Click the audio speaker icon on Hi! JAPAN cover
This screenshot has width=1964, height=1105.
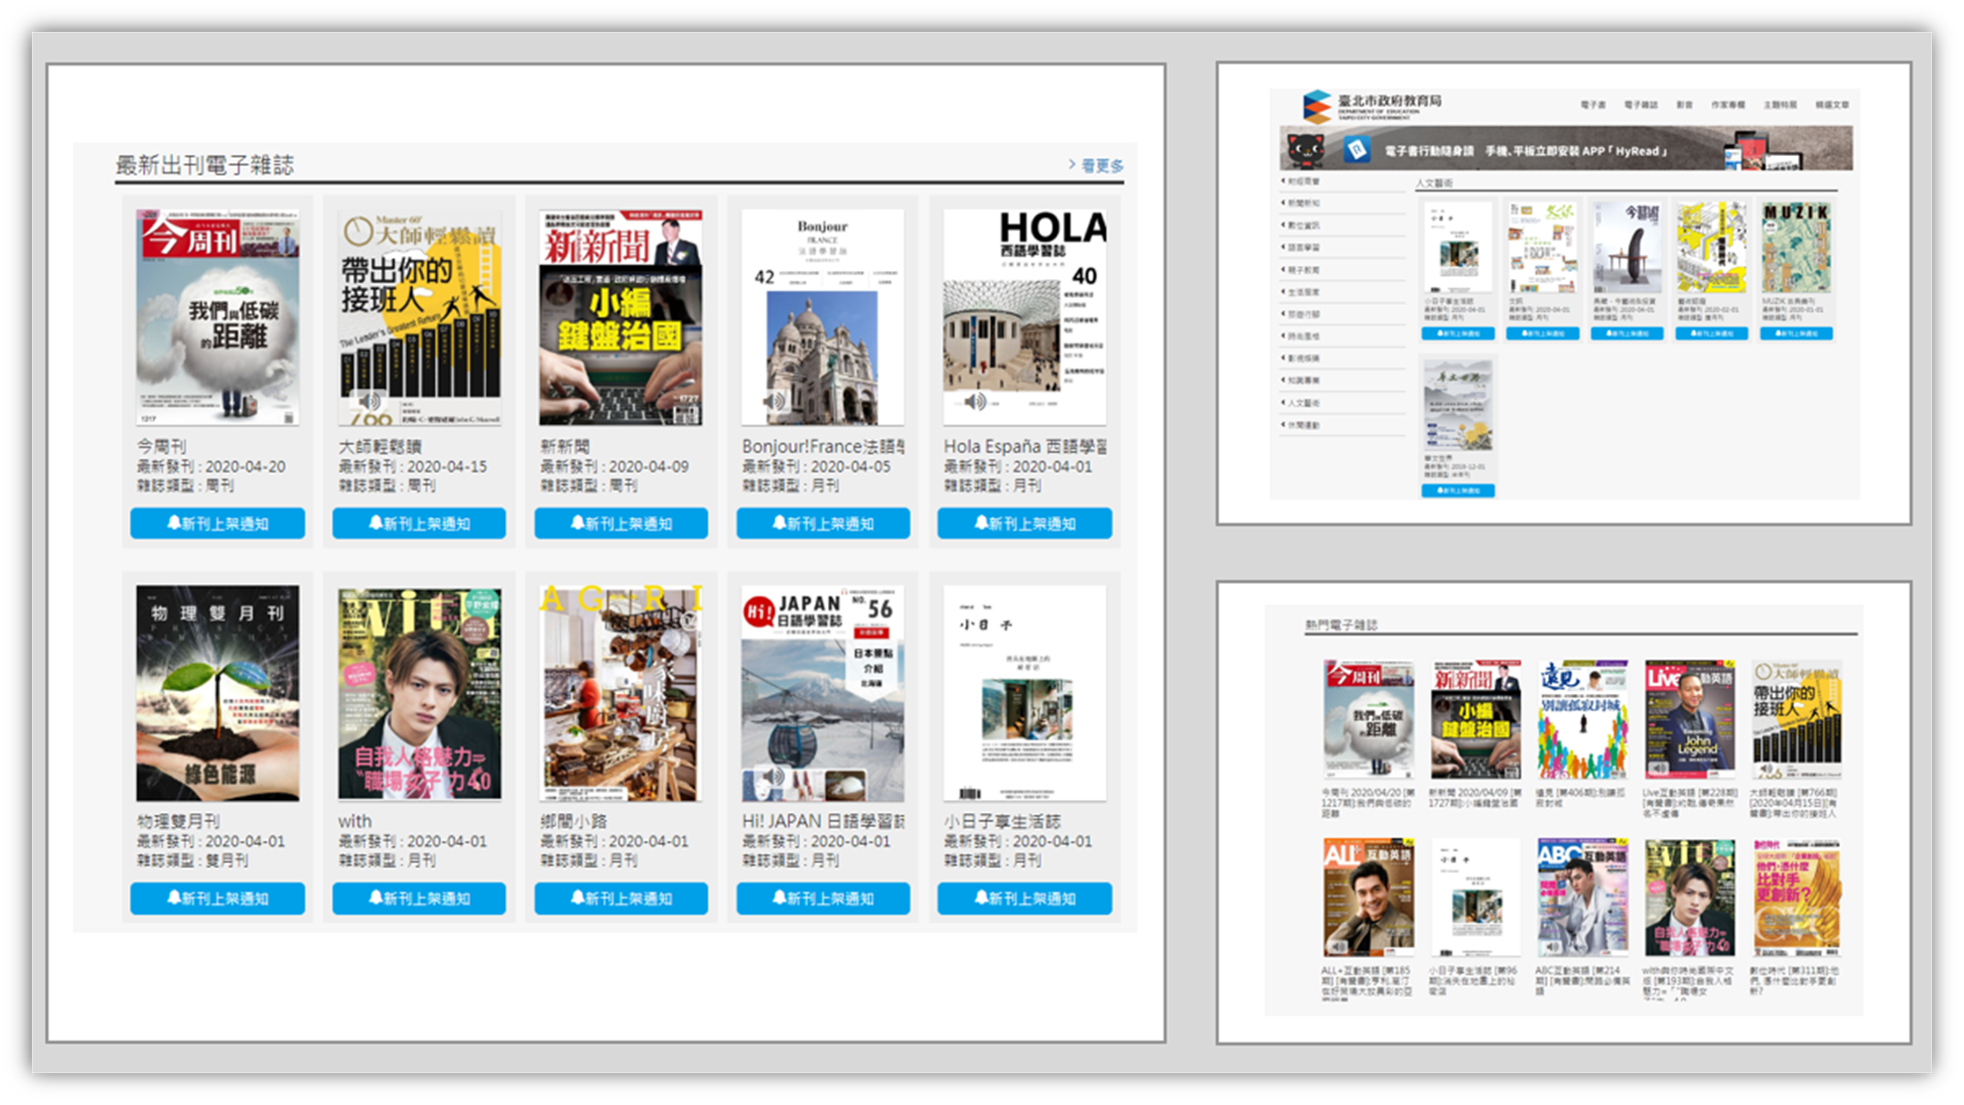tap(773, 777)
